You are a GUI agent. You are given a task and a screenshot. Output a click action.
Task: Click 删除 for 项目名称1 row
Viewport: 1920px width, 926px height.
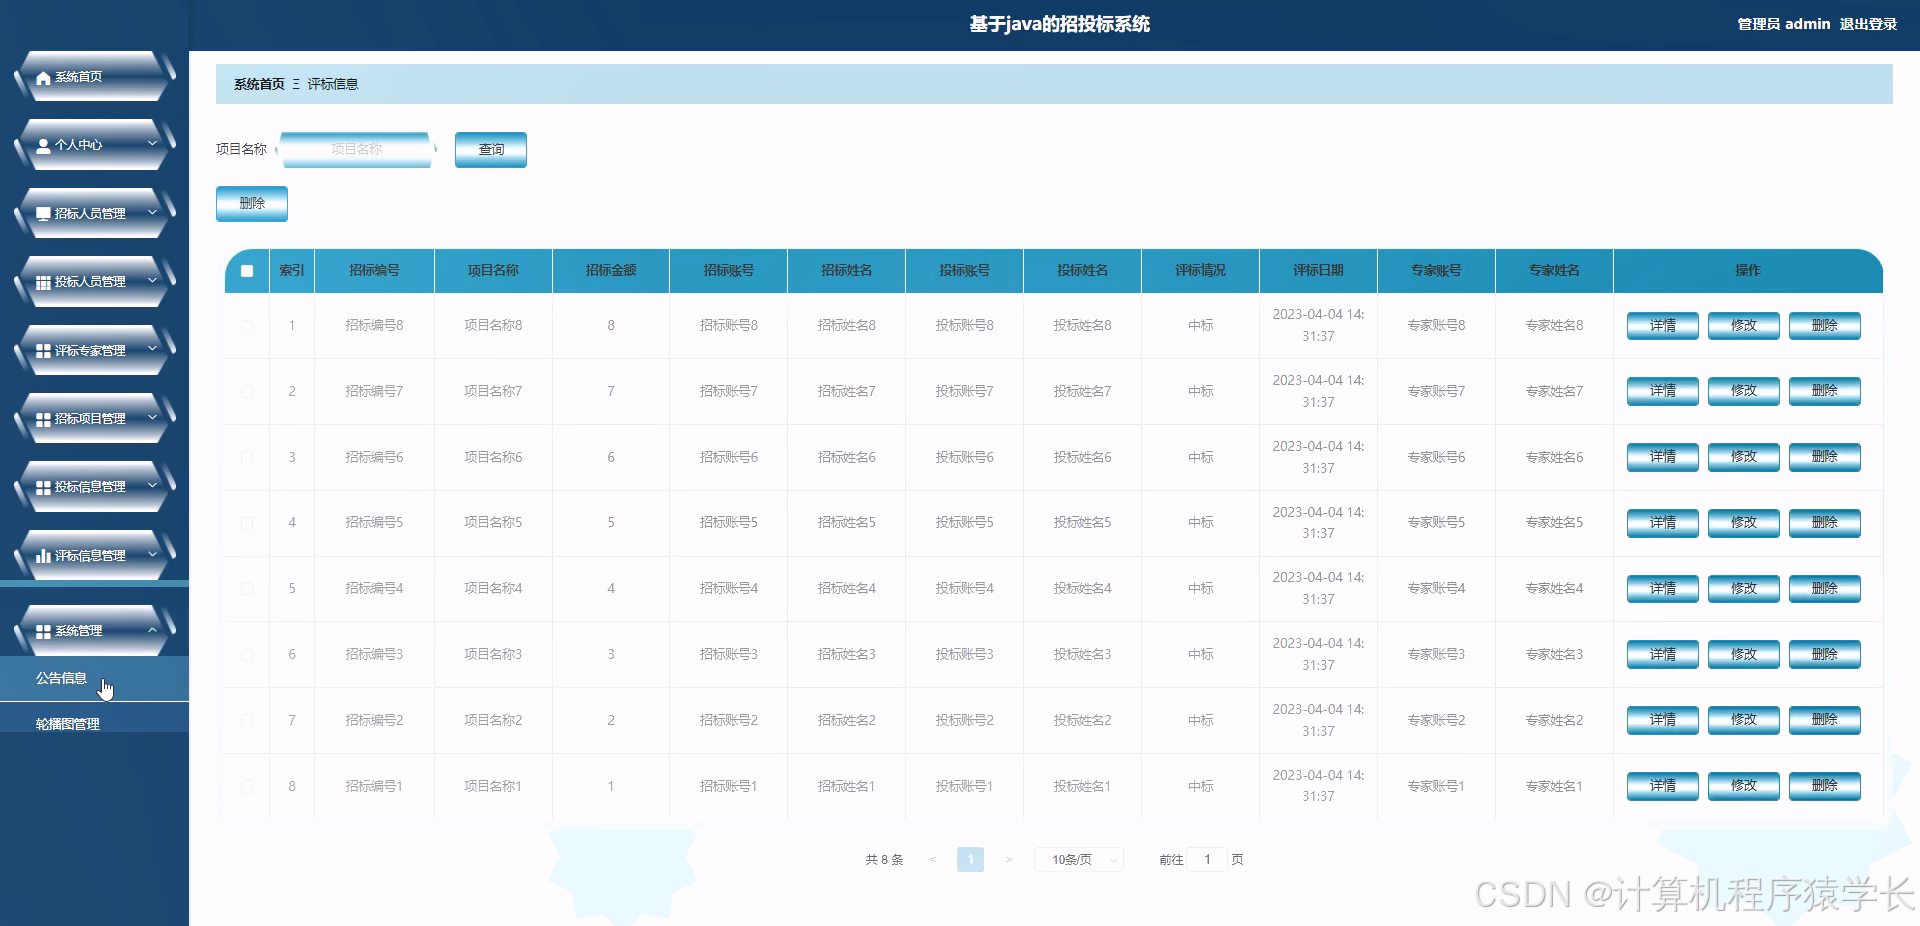pyautogui.click(x=1824, y=787)
